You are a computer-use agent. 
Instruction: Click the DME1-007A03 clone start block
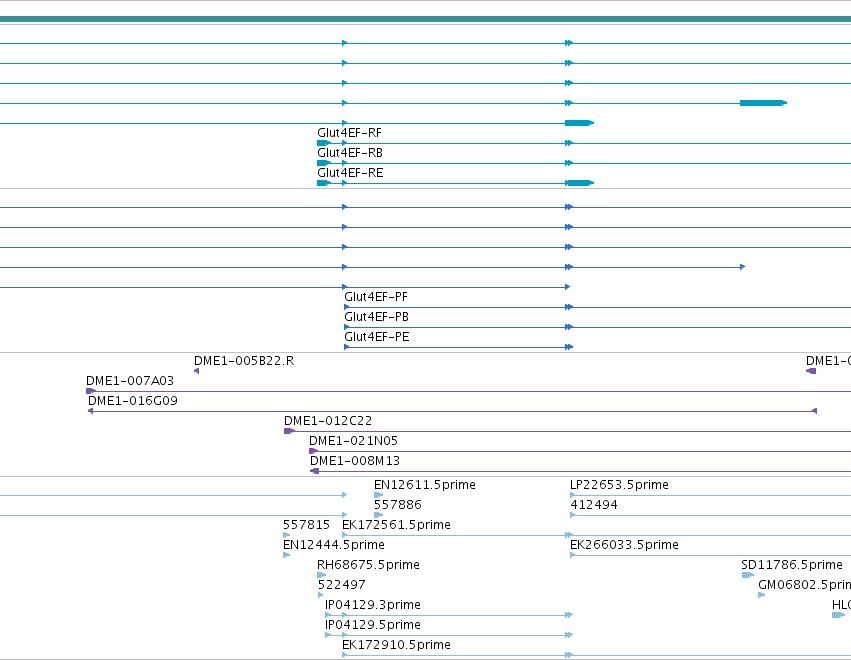tap(91, 391)
